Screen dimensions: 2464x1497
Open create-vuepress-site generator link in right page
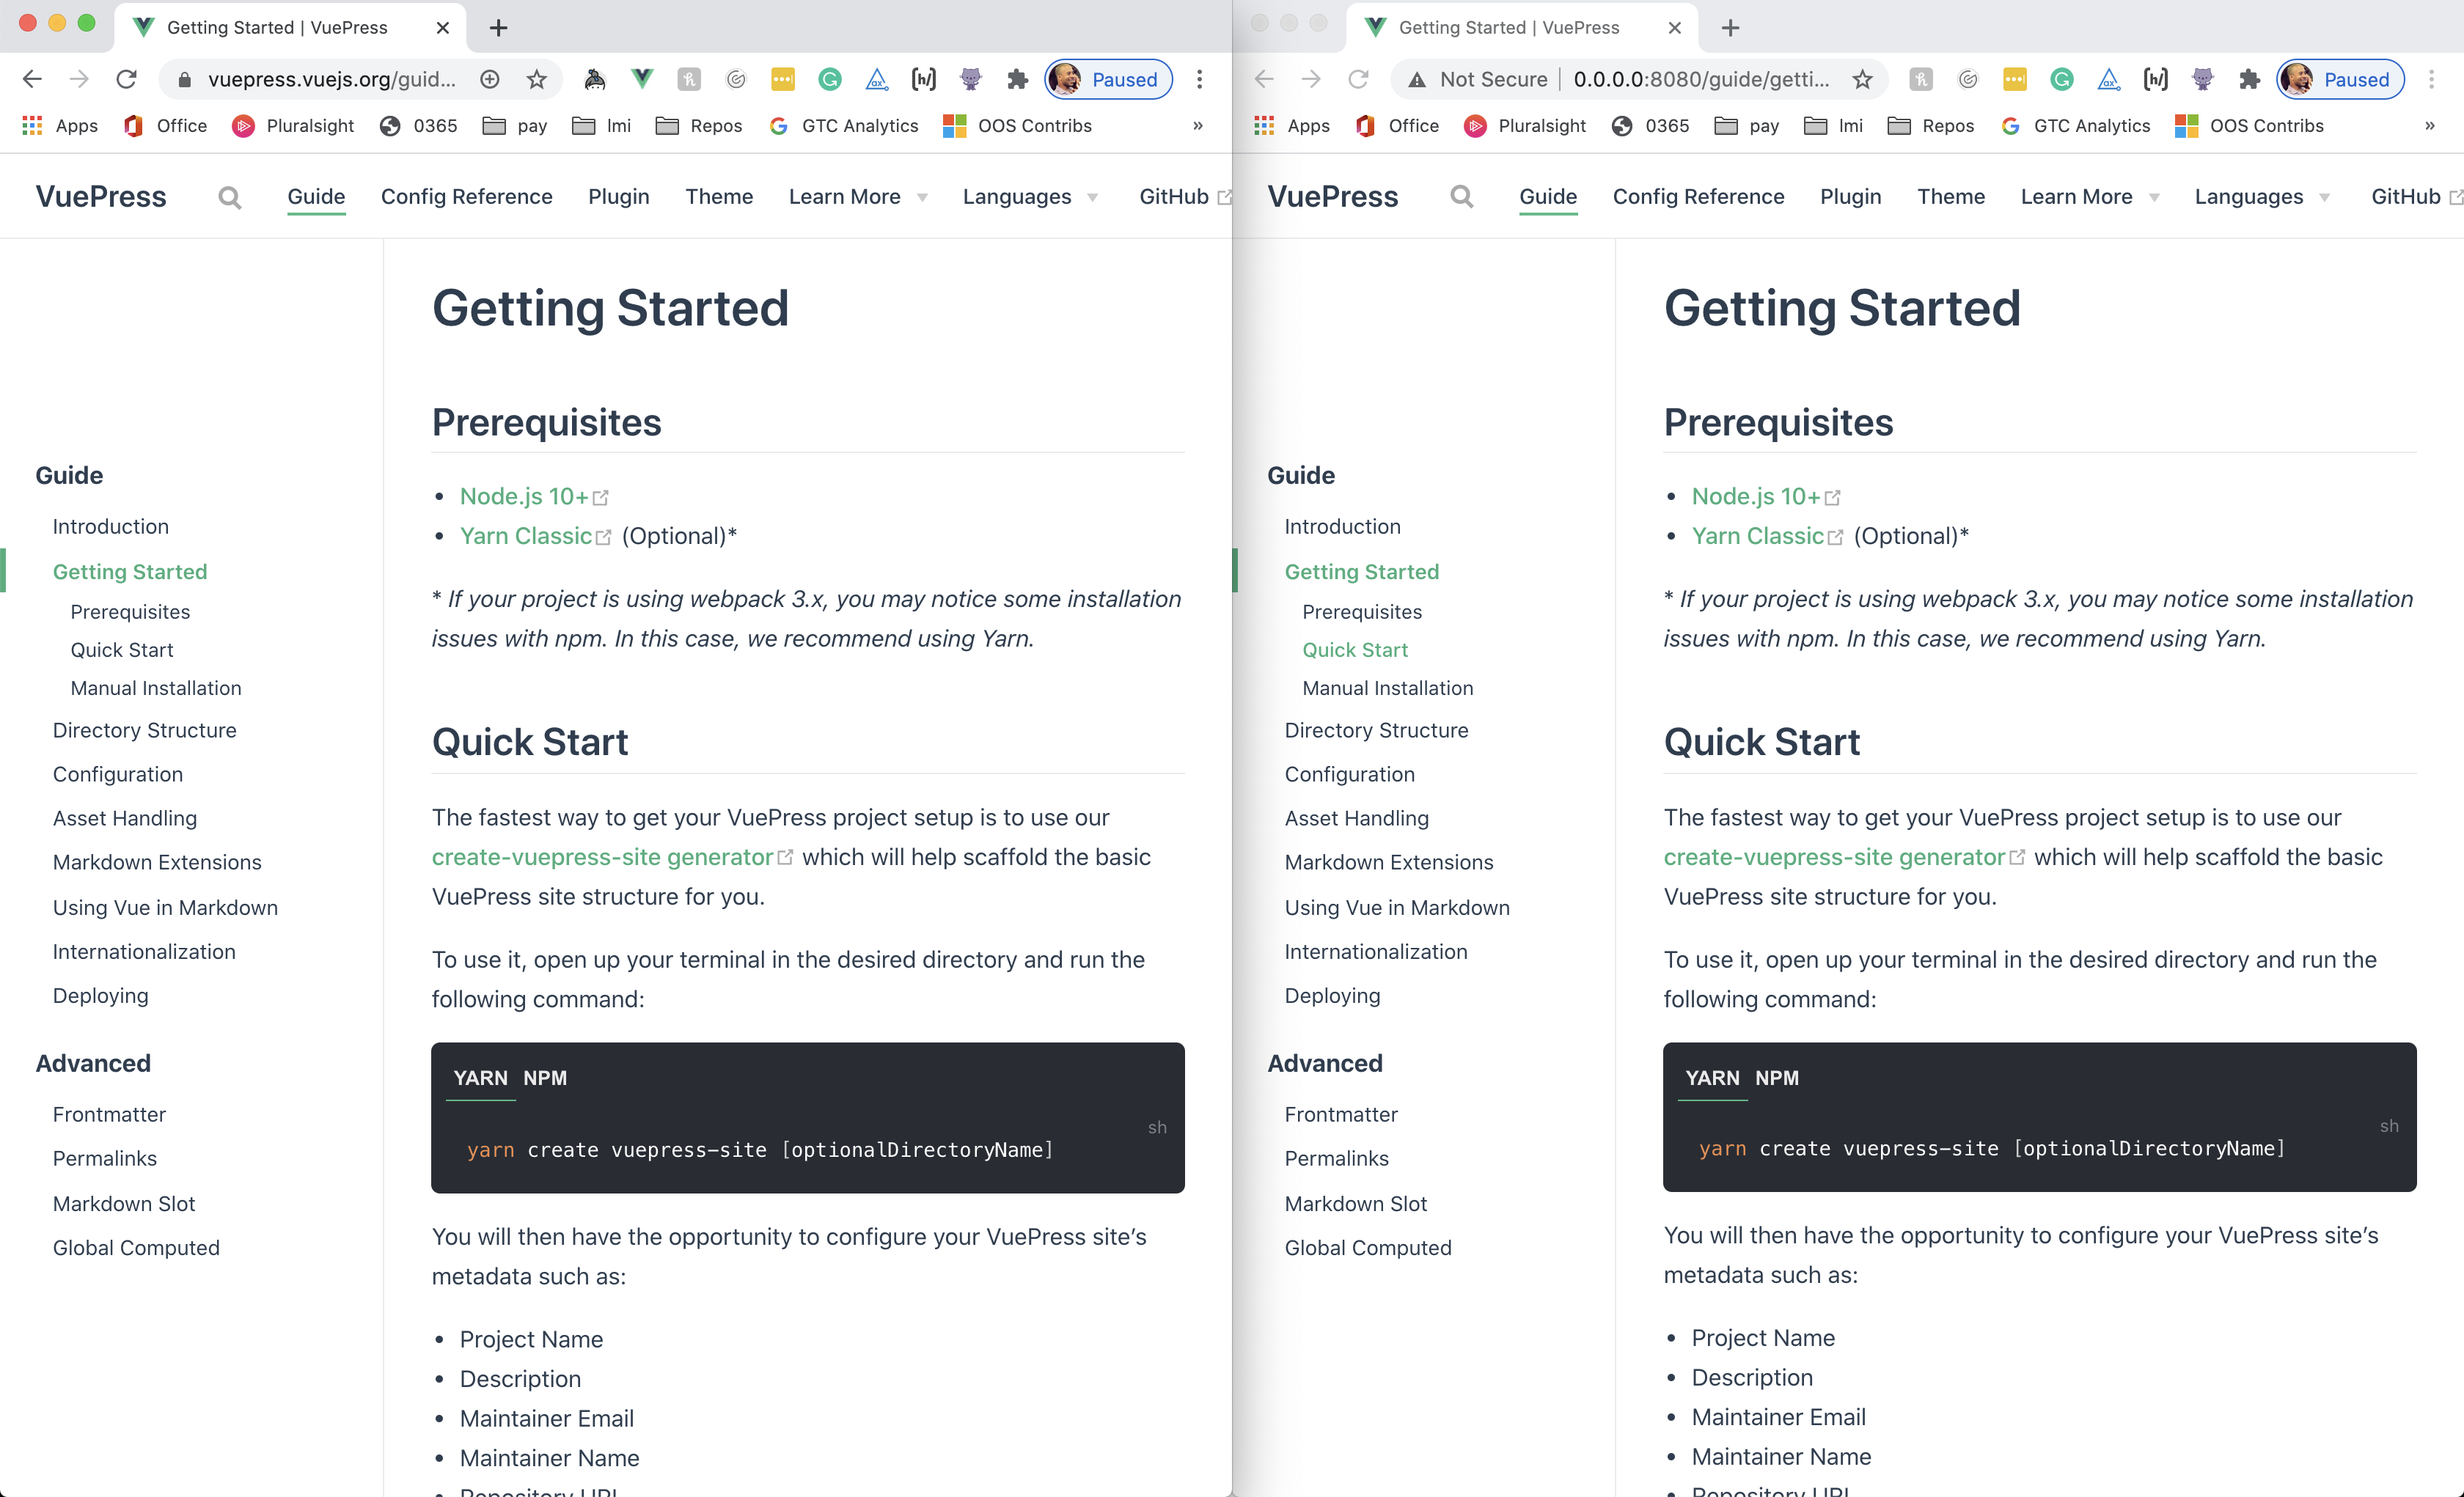1844,857
